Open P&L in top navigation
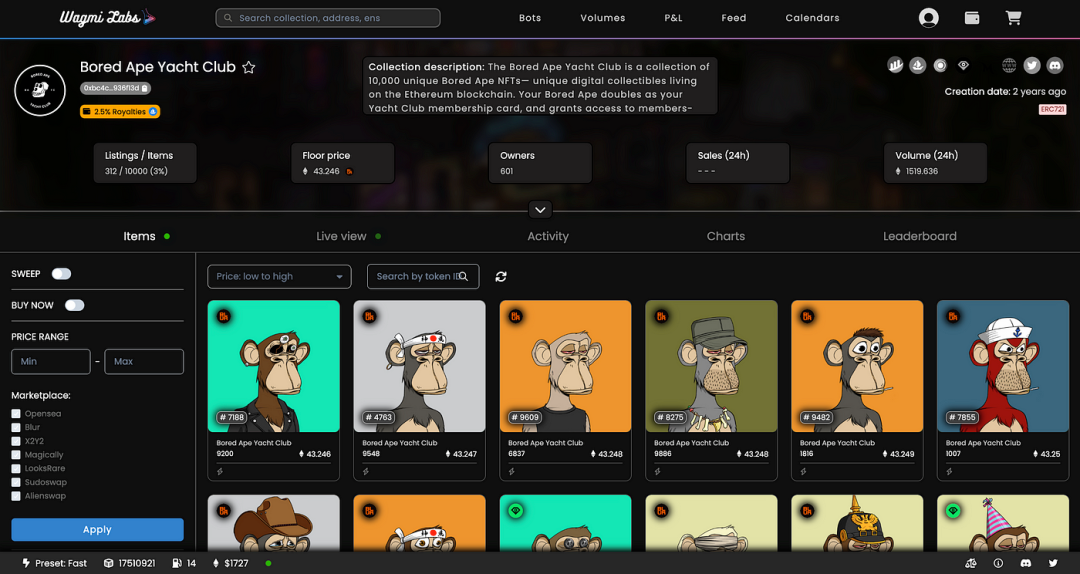This screenshot has height=574, width=1080. (x=673, y=18)
